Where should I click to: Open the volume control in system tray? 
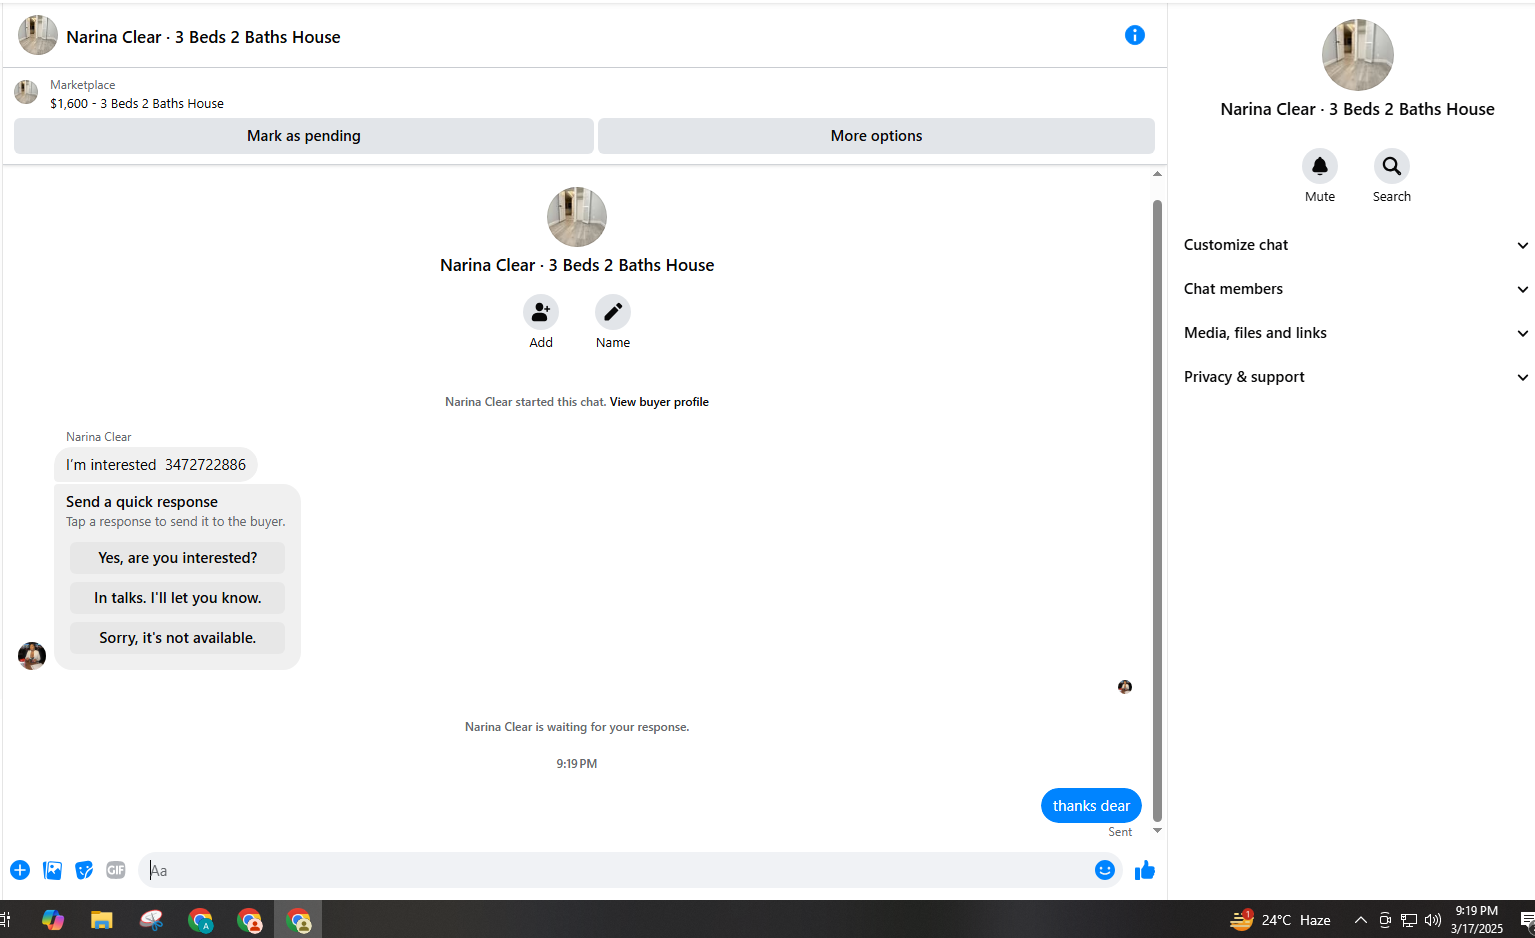(x=1433, y=920)
